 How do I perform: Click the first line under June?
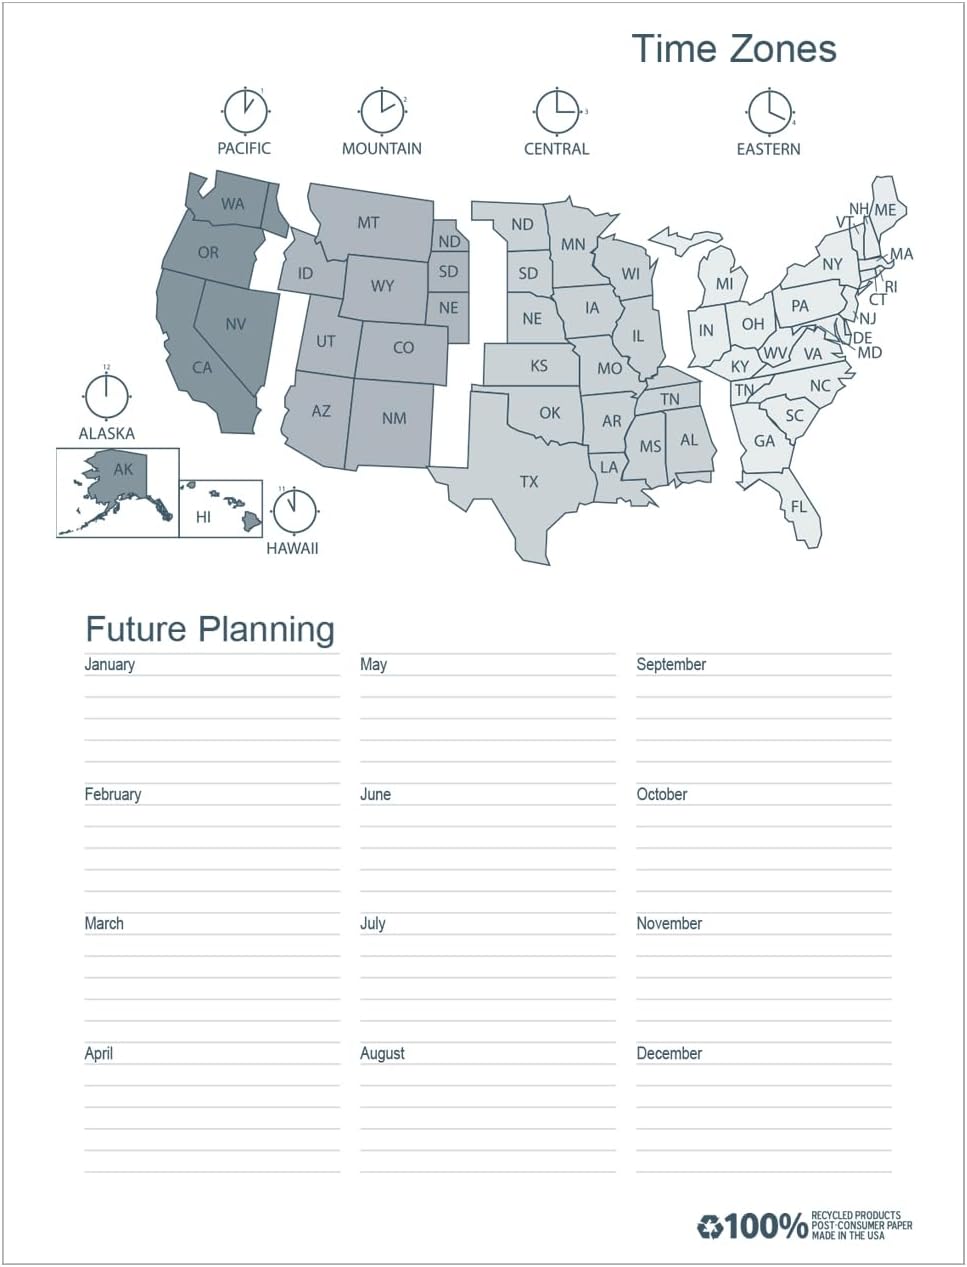488,825
